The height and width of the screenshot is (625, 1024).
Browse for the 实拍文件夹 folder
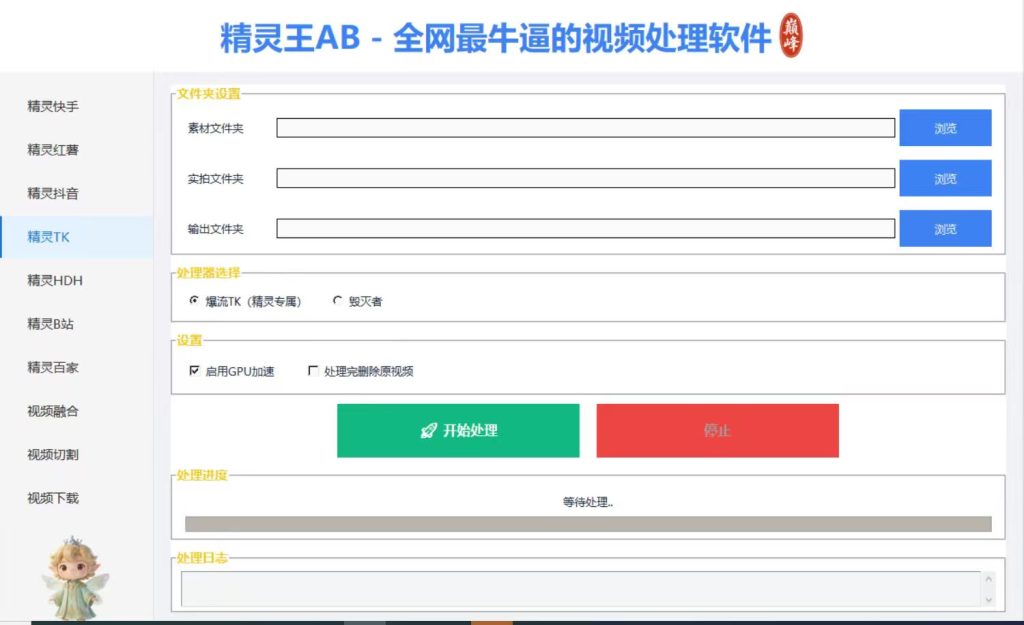945,178
